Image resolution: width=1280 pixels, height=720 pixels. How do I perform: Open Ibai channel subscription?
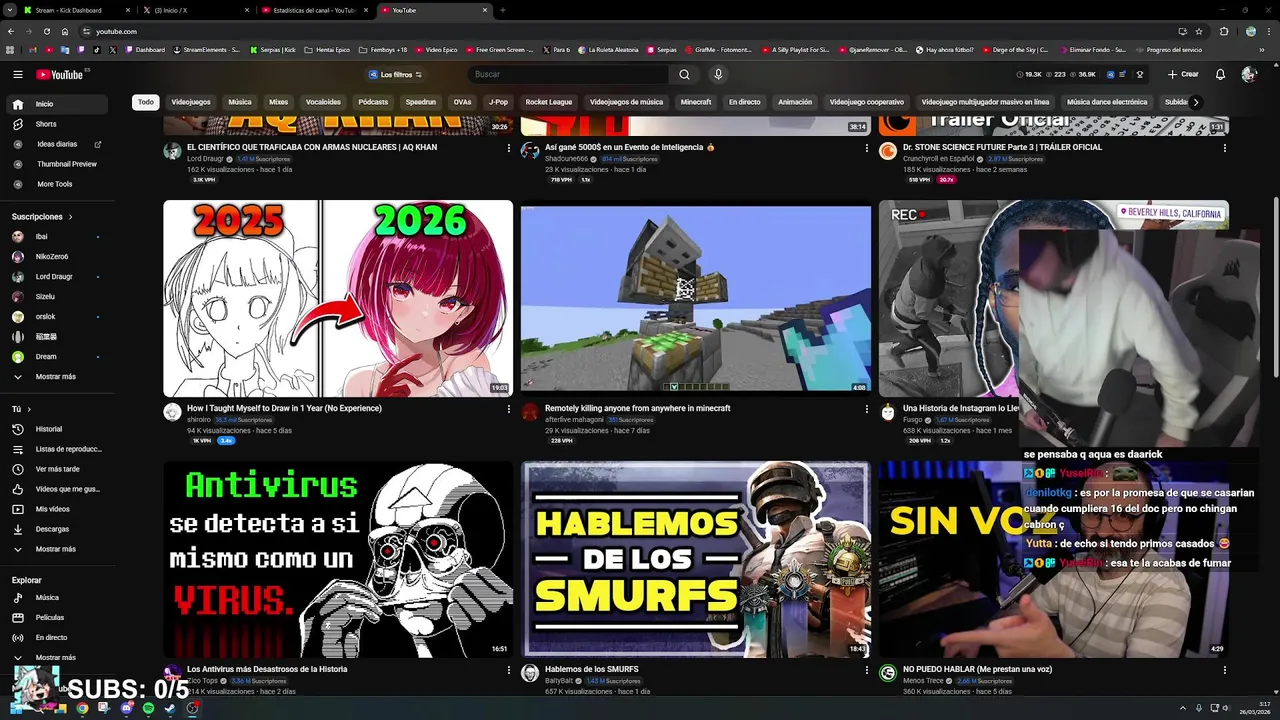(55, 237)
